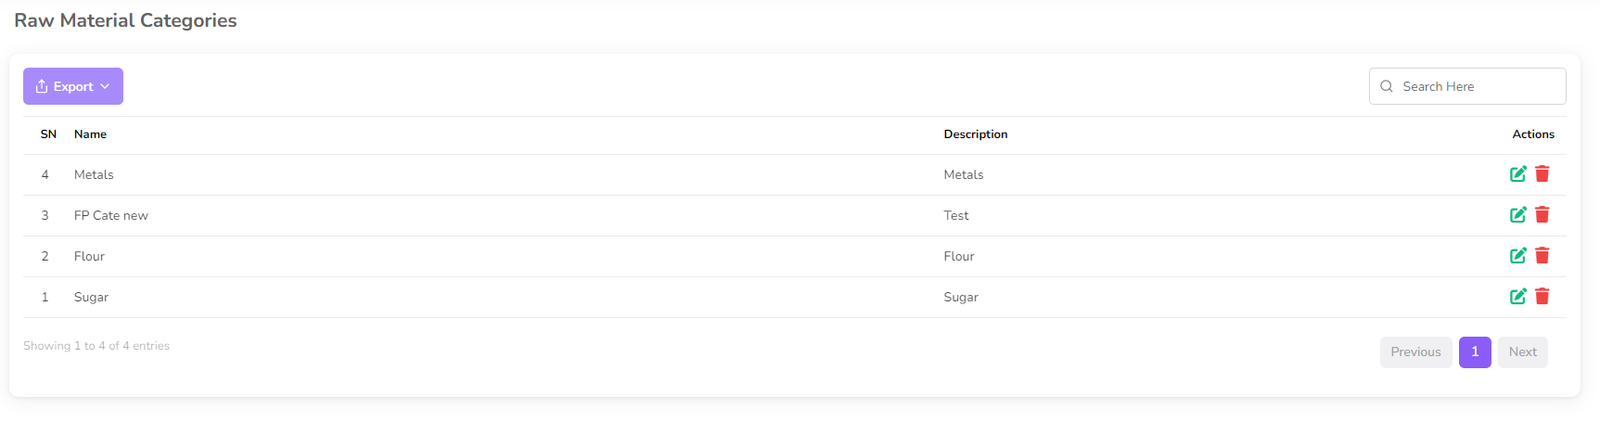1600x421 pixels.
Task: Select the Flour name cell
Action: click(89, 256)
